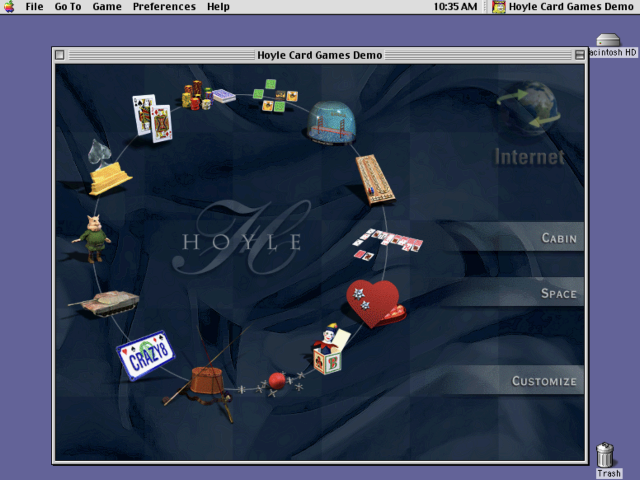Open the Help menu
The image size is (640, 480).
point(218,7)
